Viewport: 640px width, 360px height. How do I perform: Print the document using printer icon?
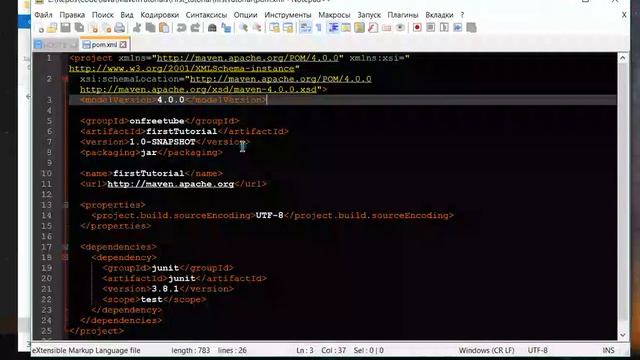click(120, 28)
